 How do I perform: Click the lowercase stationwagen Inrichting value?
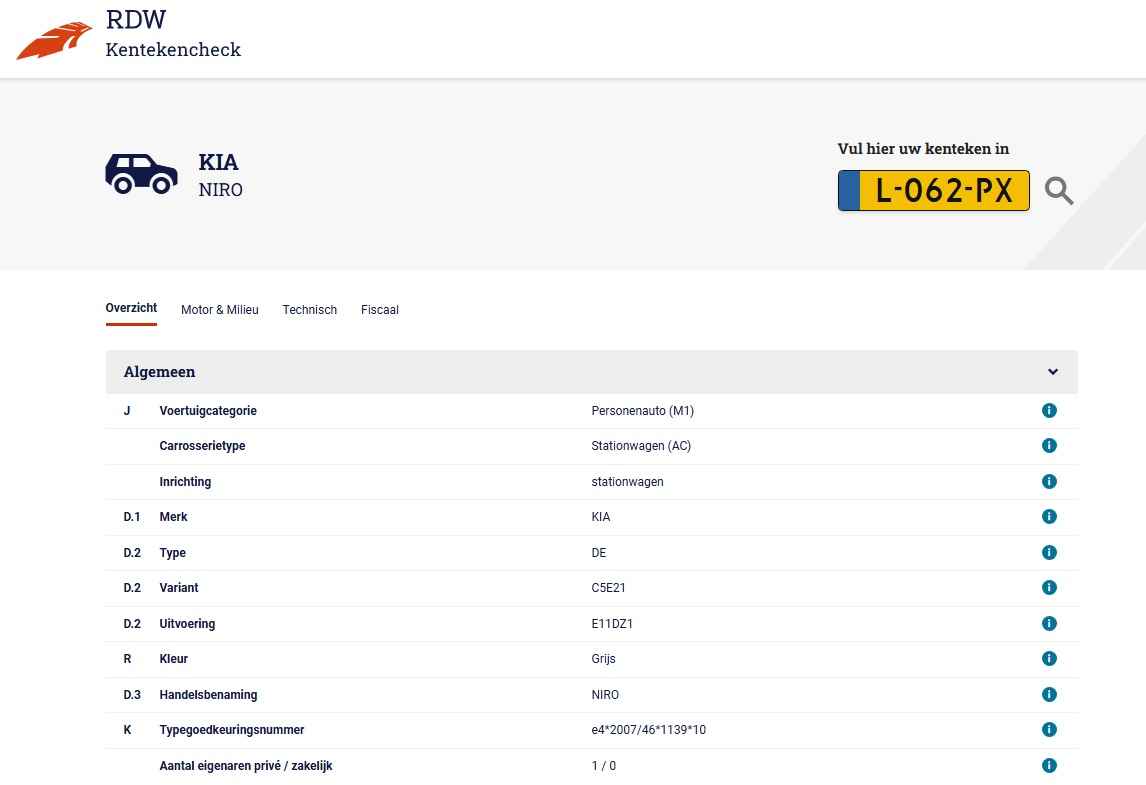pos(627,482)
